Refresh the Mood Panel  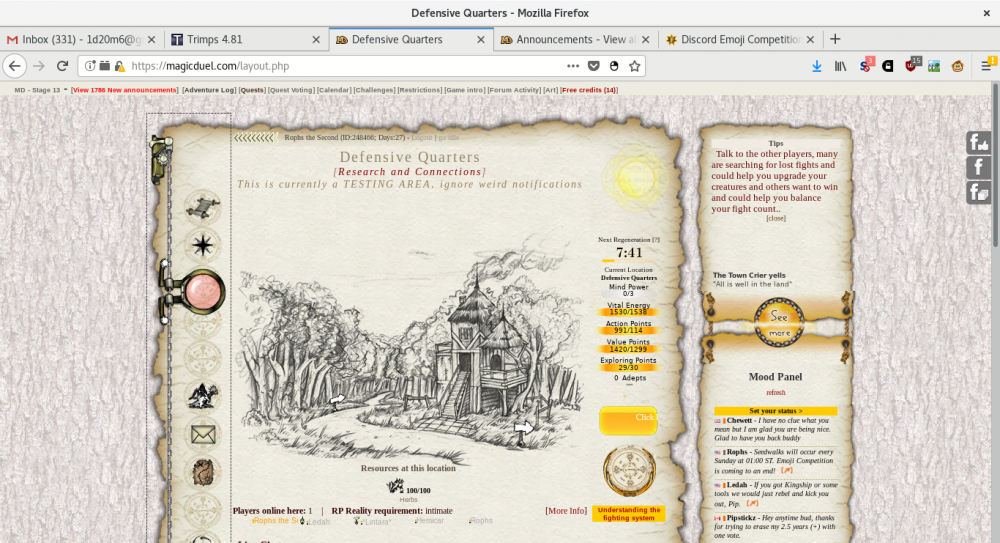[x=776, y=392]
